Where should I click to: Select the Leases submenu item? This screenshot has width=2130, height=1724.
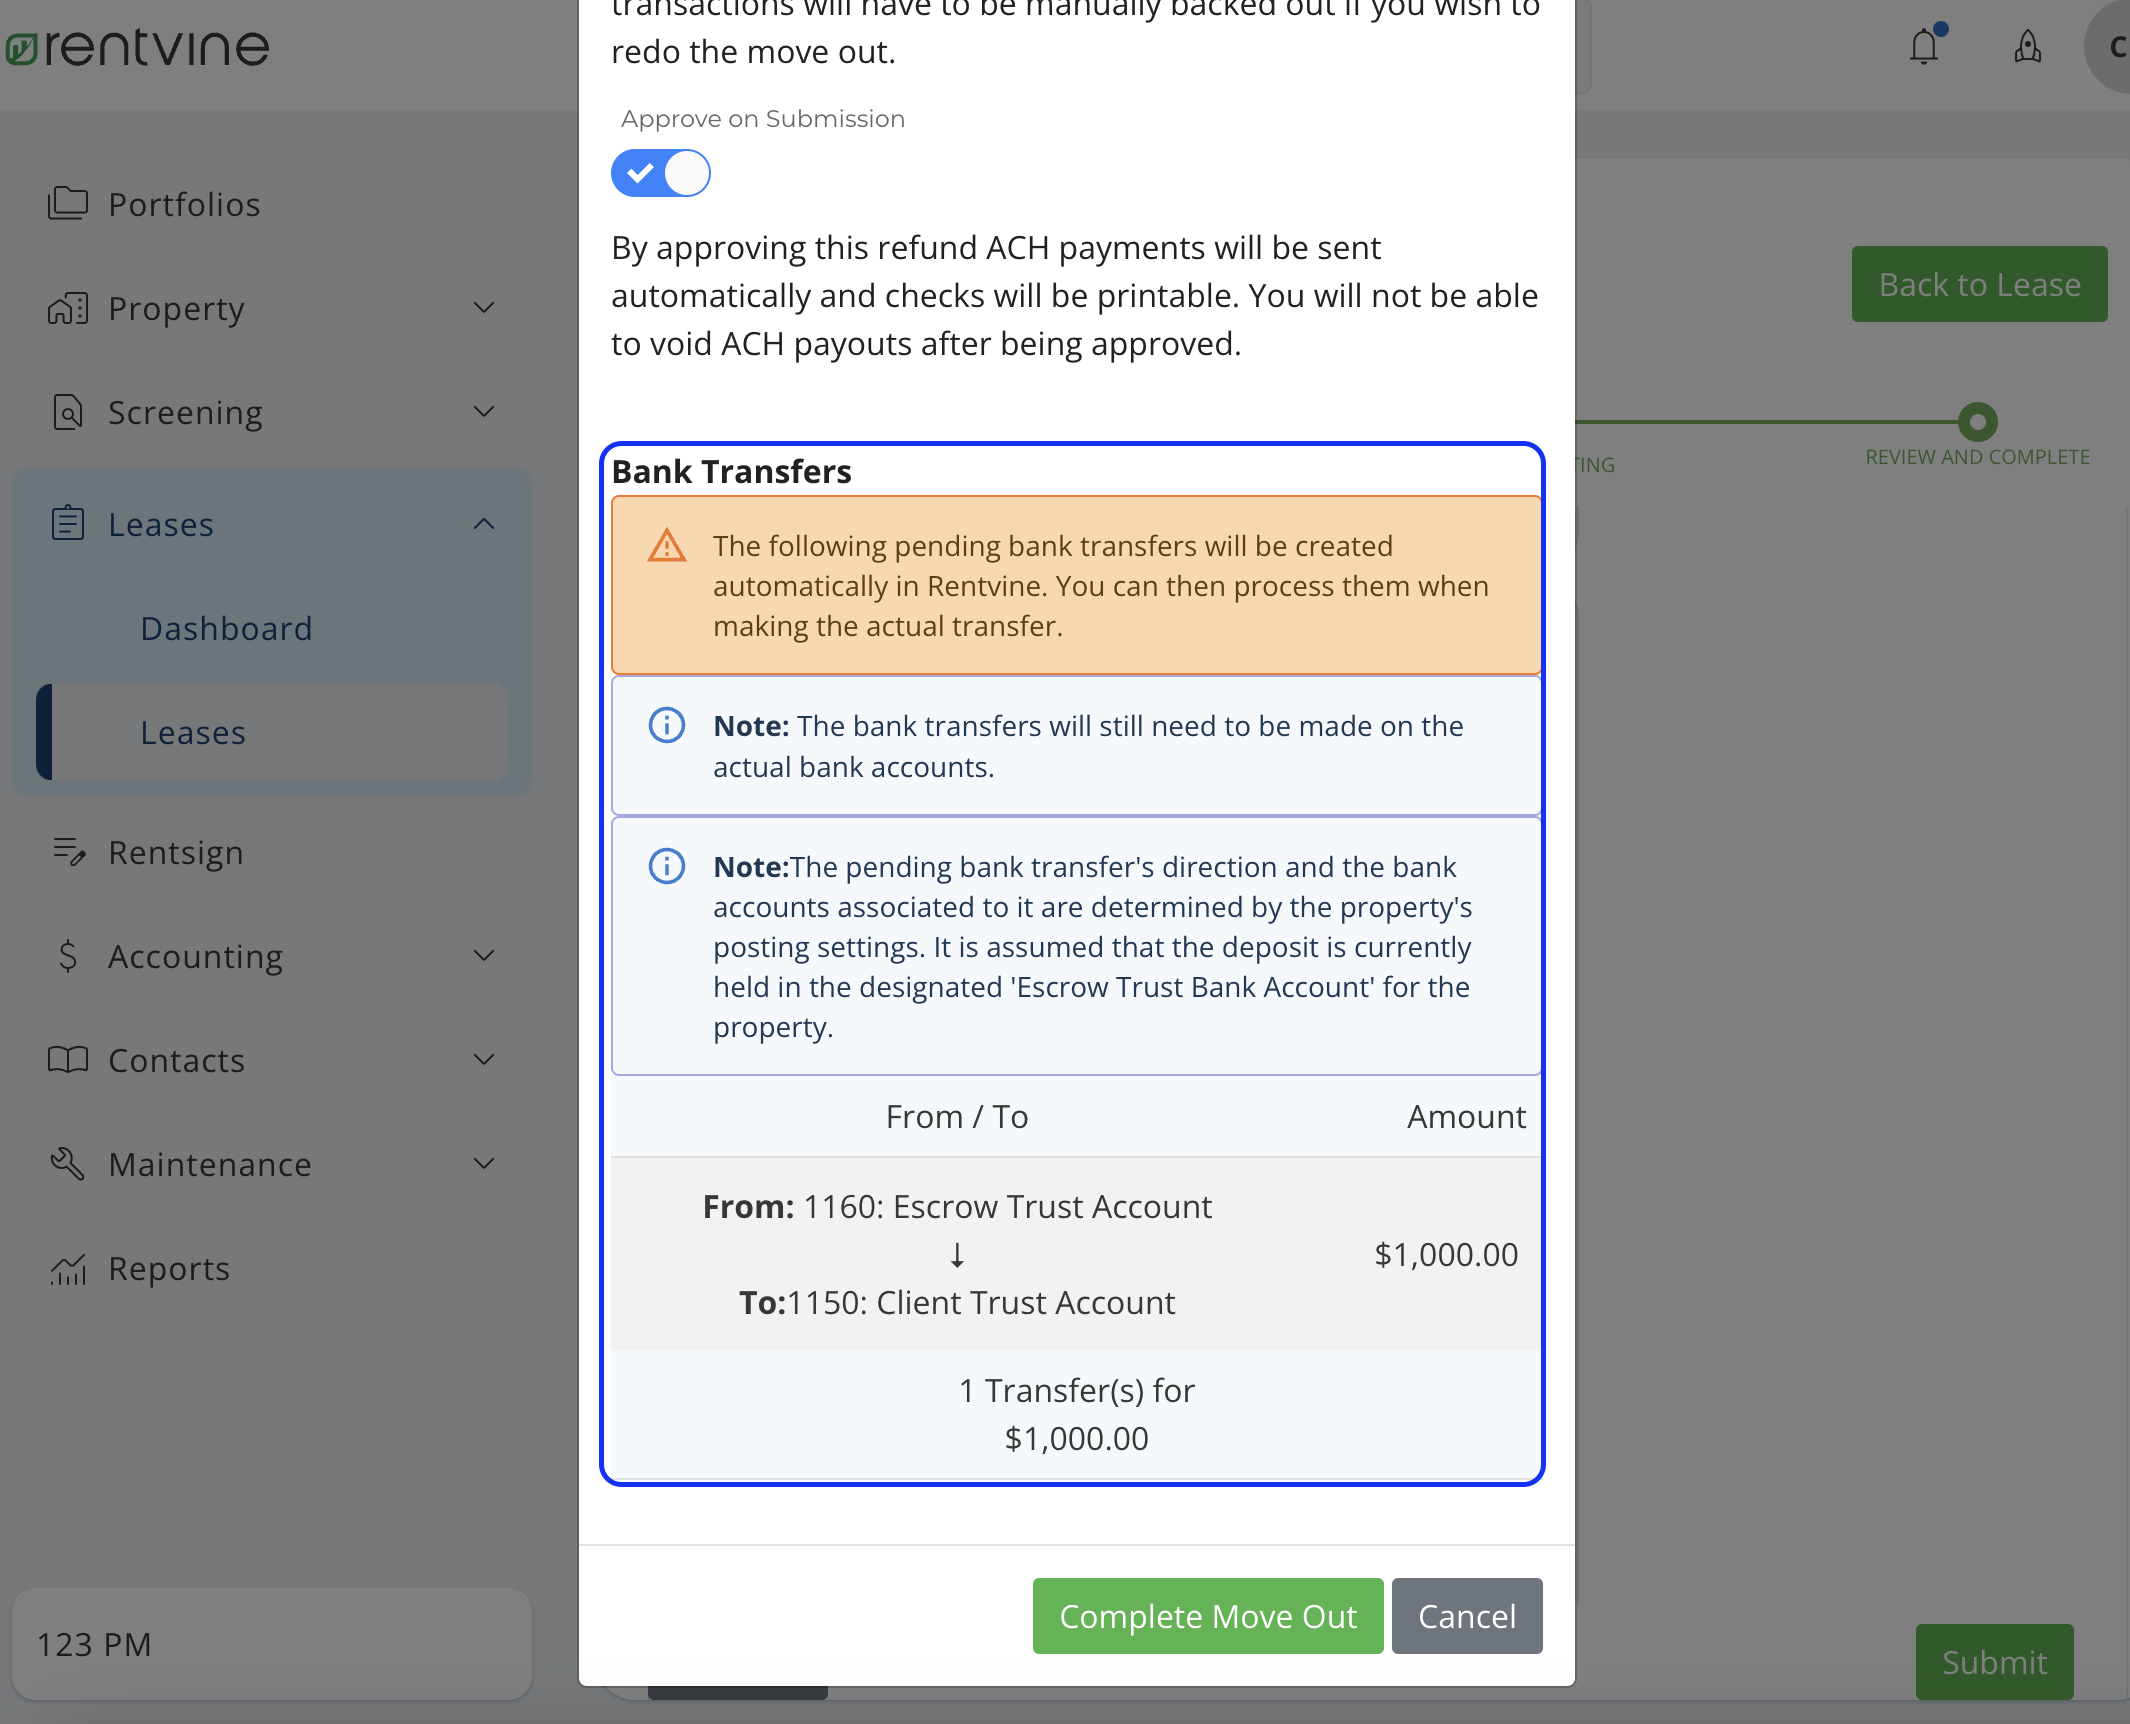click(x=193, y=732)
